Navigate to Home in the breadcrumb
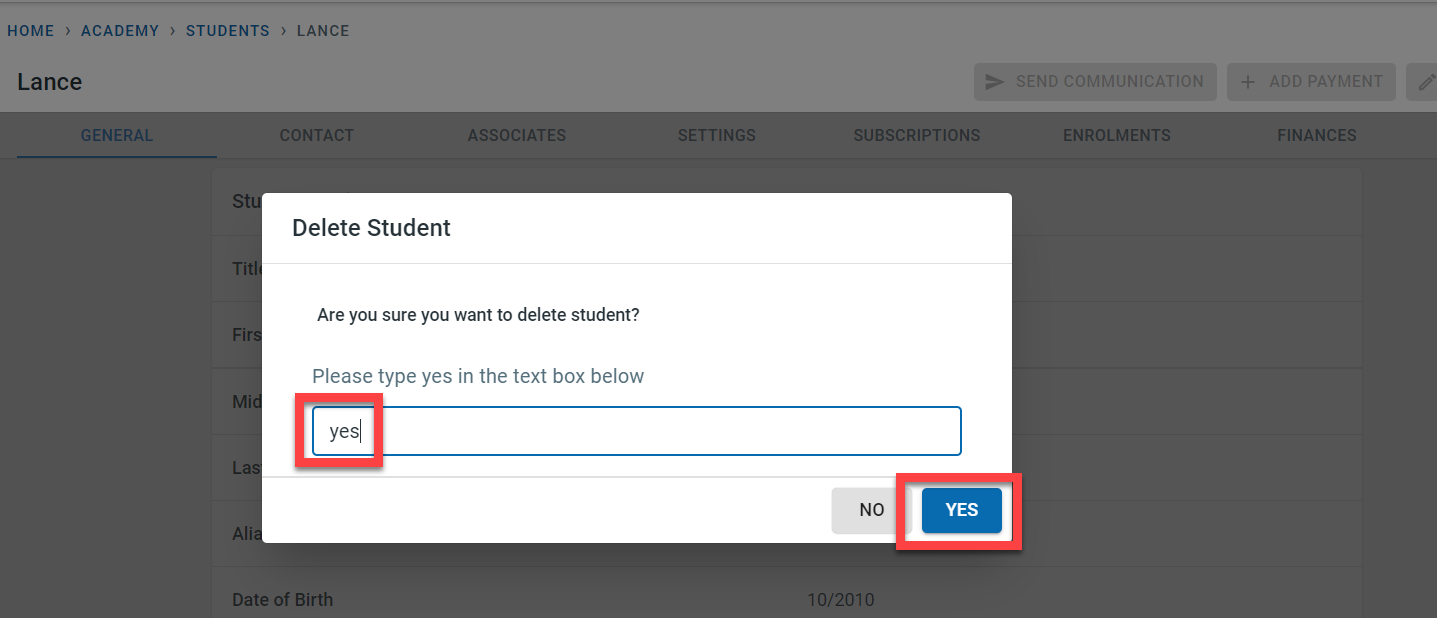 tap(31, 31)
